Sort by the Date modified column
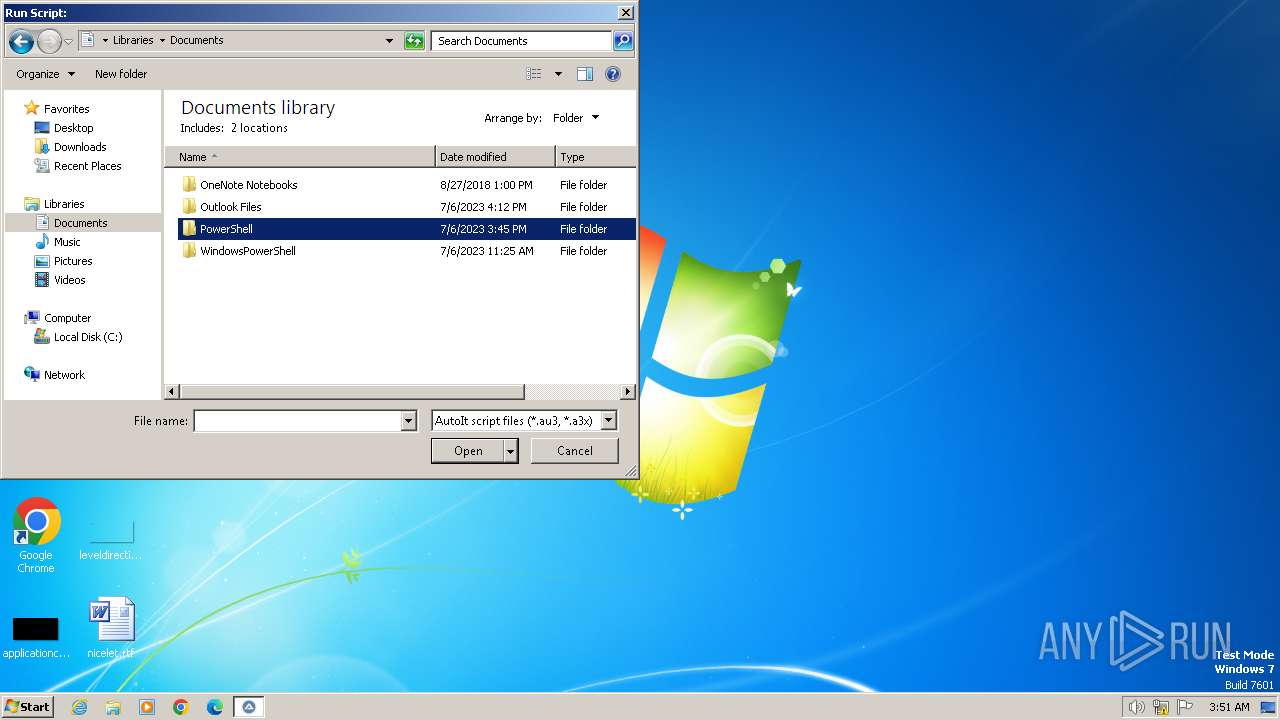This screenshot has height=720, width=1280. click(x=495, y=157)
